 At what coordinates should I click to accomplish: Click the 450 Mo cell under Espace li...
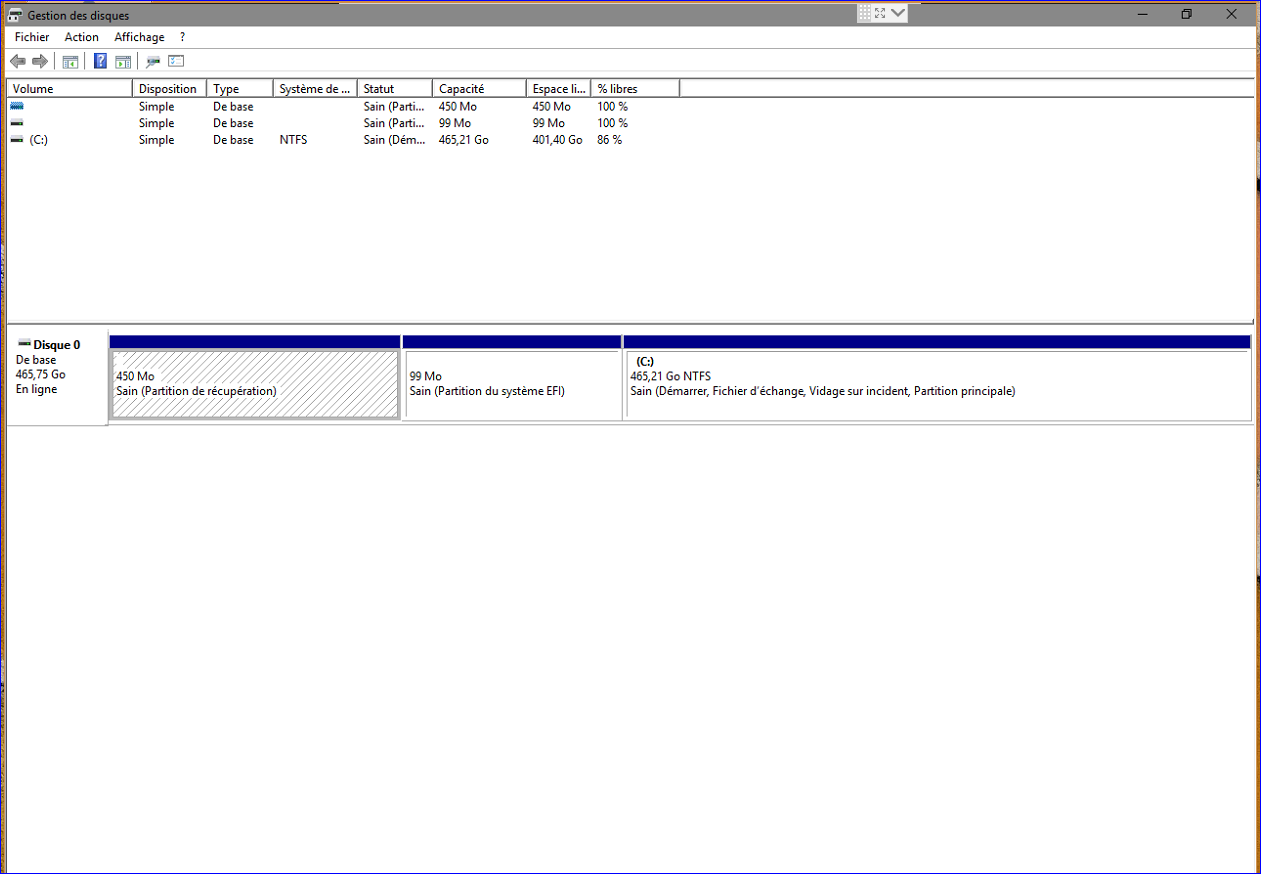[552, 106]
